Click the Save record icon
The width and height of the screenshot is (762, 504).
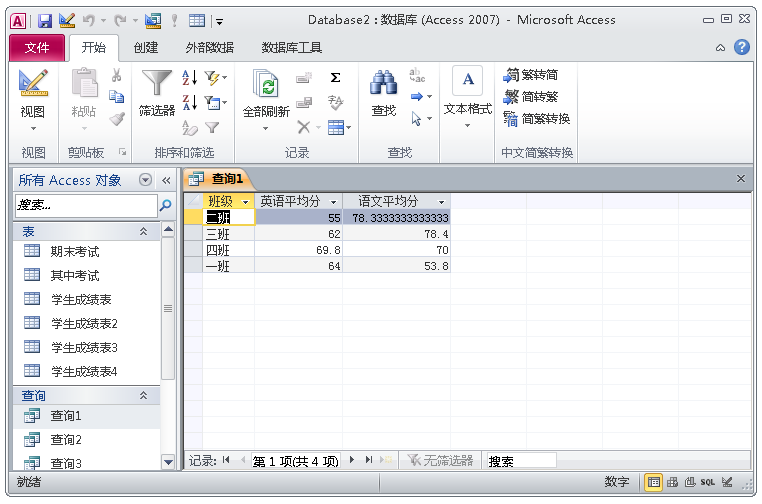[x=304, y=103]
